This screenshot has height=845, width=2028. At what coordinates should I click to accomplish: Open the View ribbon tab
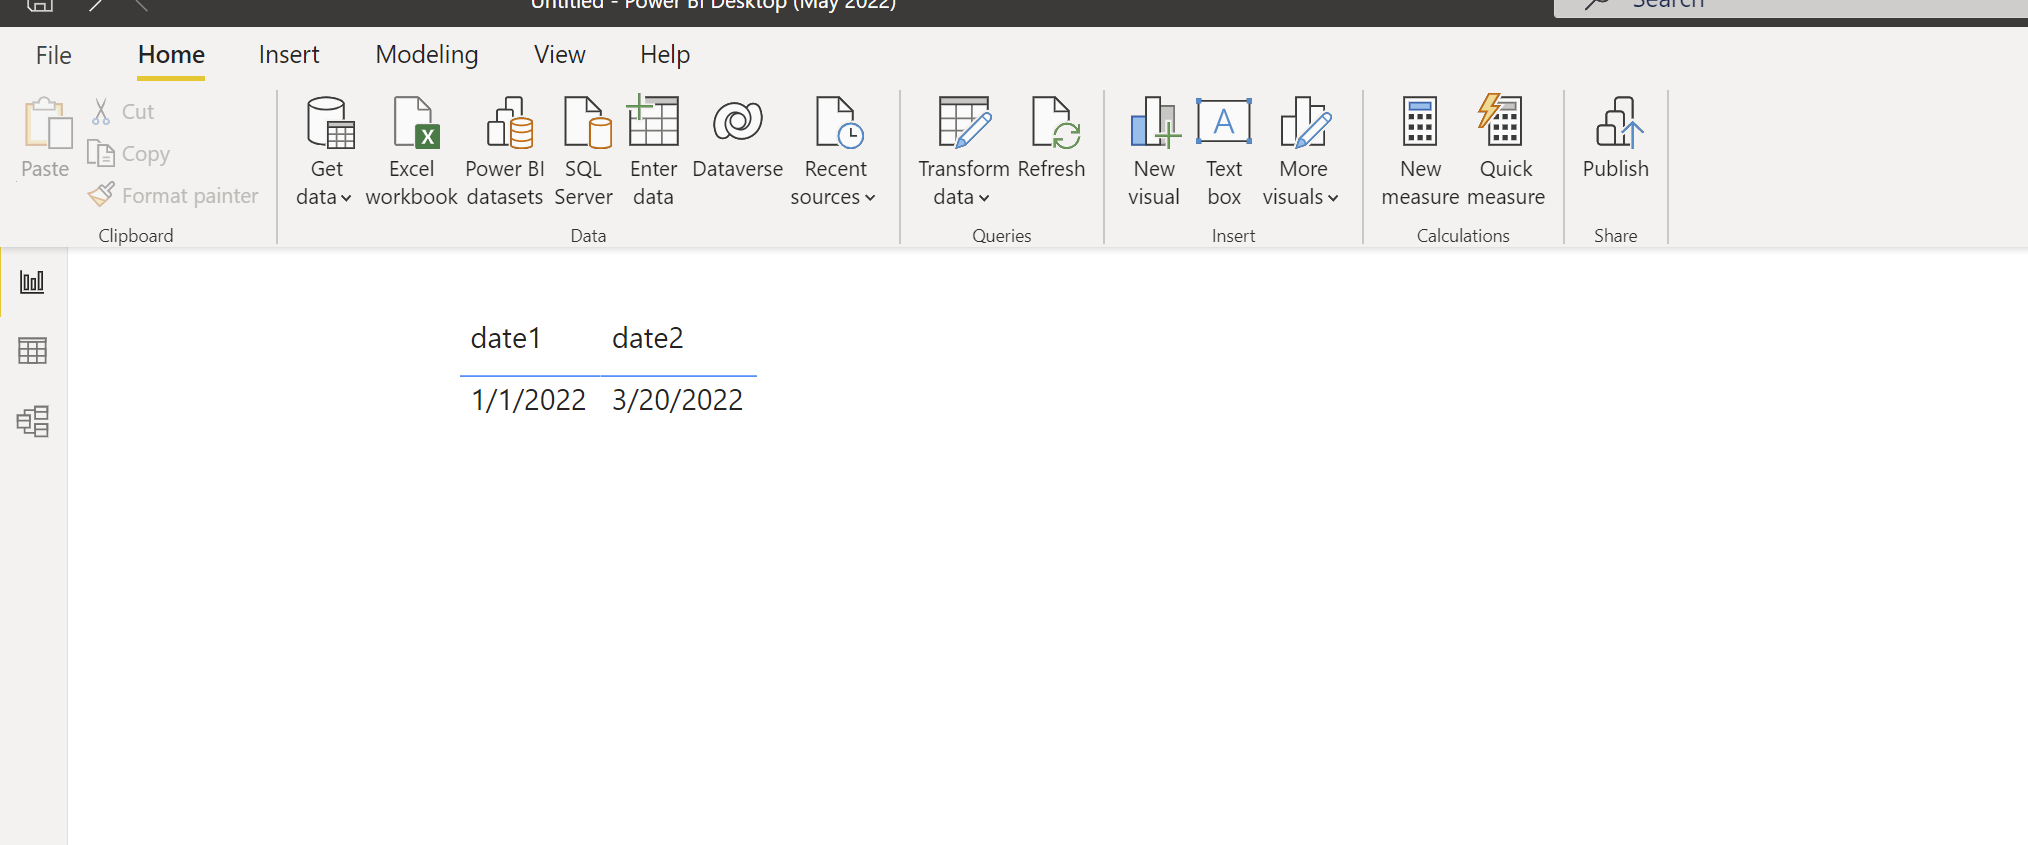pos(559,55)
